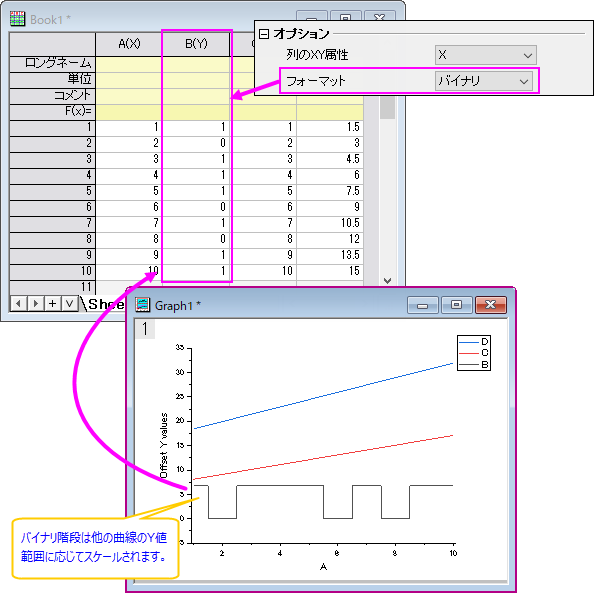This screenshot has height=593, width=594.
Task: Click the Offset Y values axis title
Action: 164,445
